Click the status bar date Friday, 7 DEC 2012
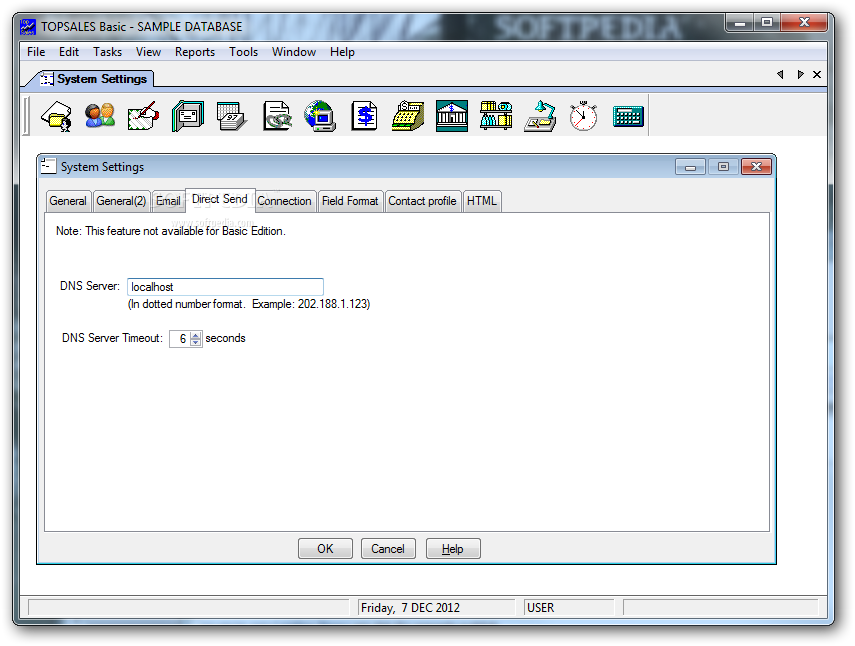 [411, 607]
